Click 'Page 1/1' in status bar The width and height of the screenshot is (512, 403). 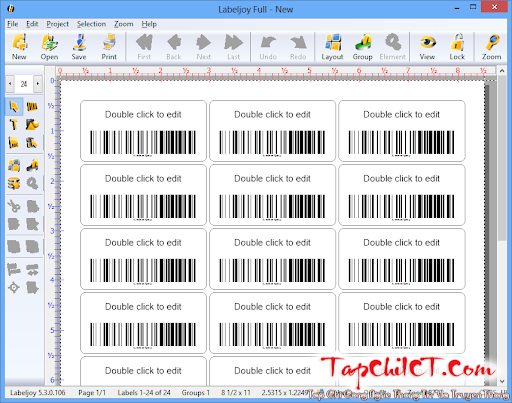pyautogui.click(x=92, y=393)
